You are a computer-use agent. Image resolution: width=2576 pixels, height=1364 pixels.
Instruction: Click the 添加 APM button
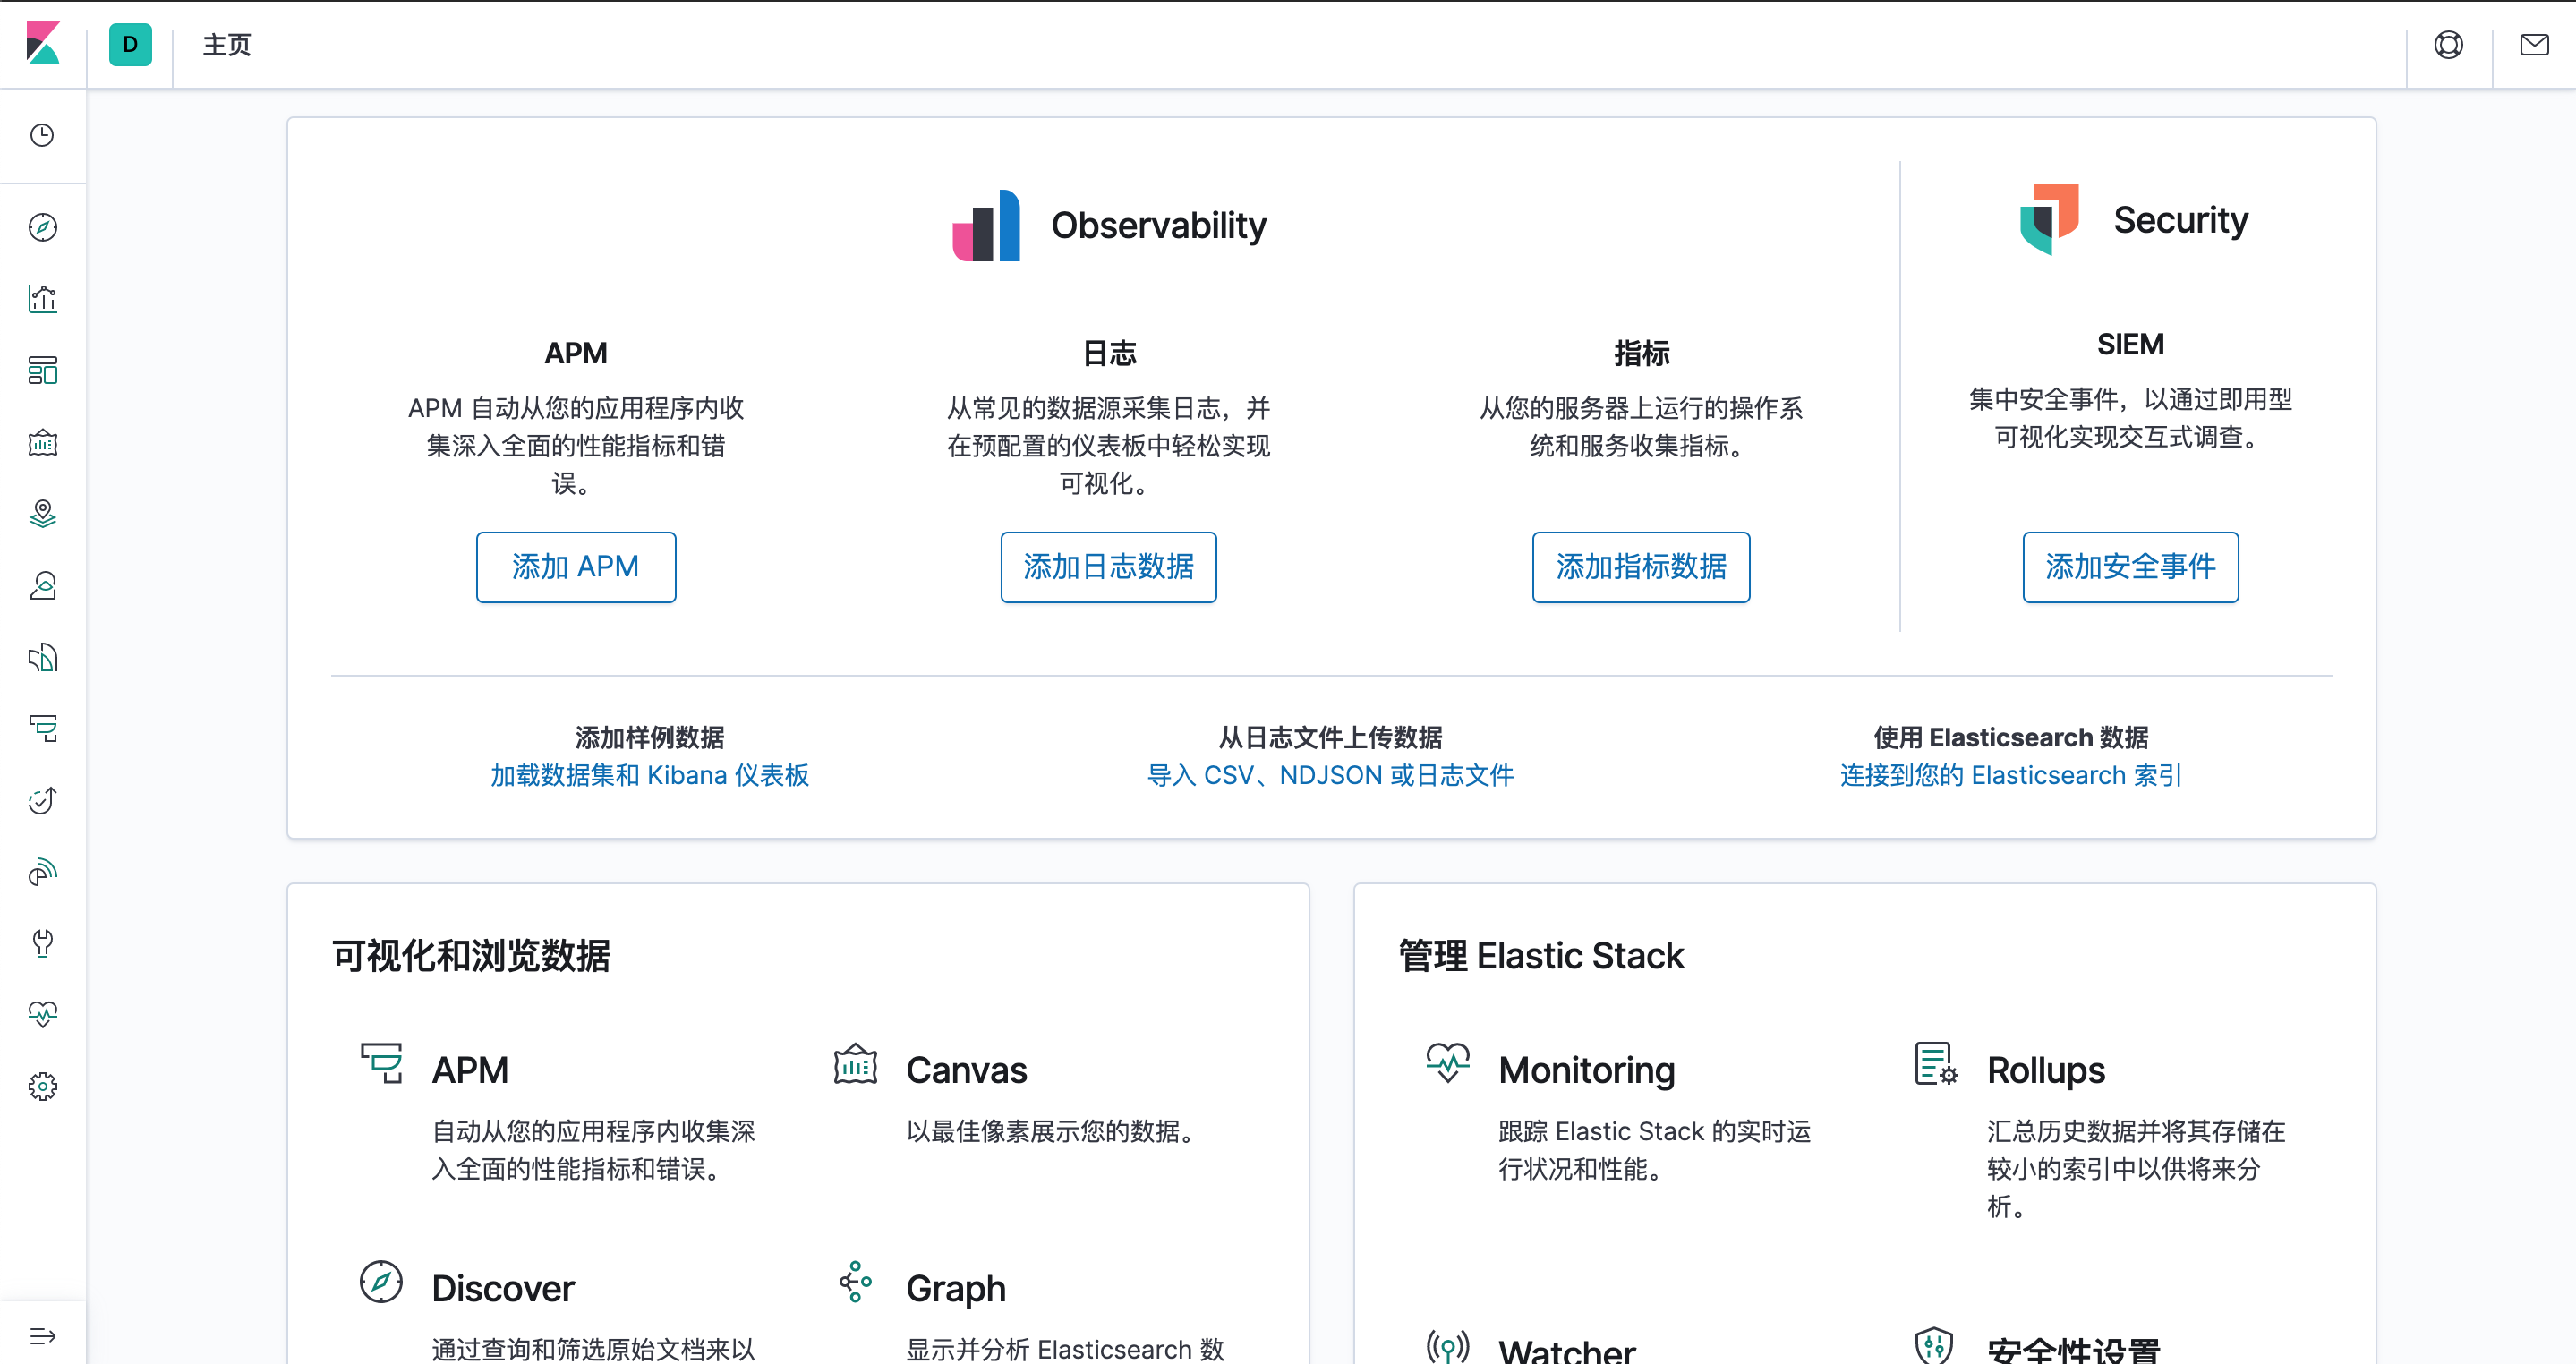tap(575, 567)
